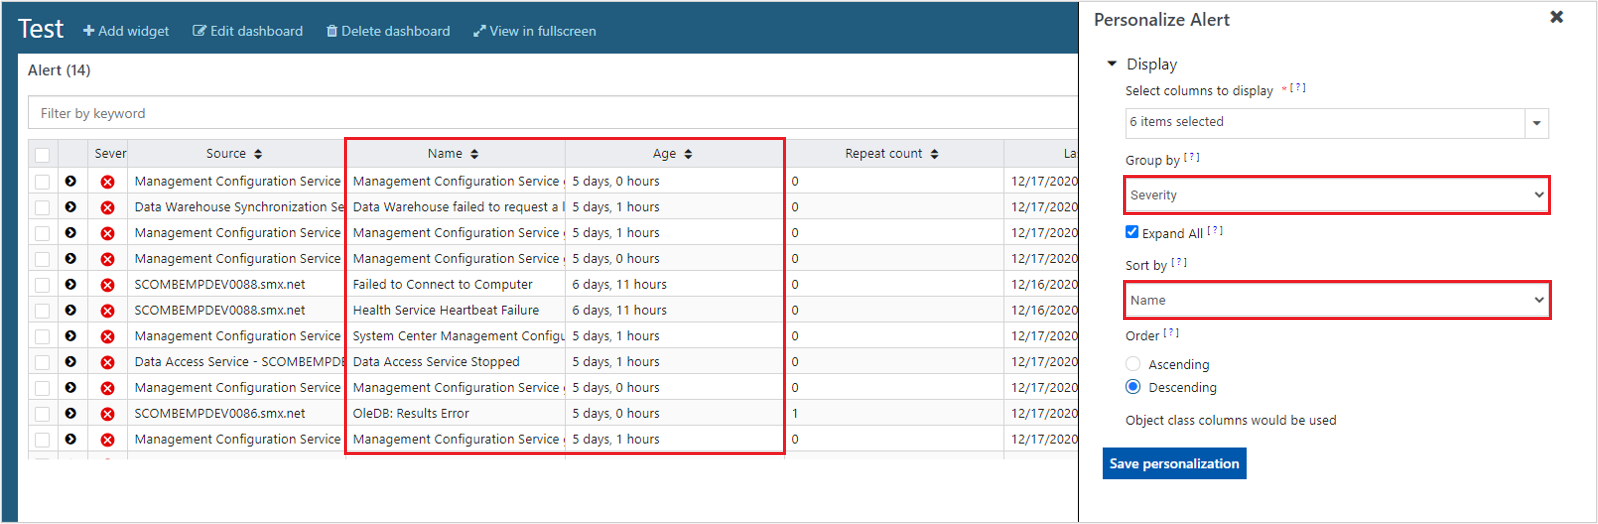Screen dimensions: 1598x524
Task: Open help tooltip next to Sort by
Action: (1179, 262)
